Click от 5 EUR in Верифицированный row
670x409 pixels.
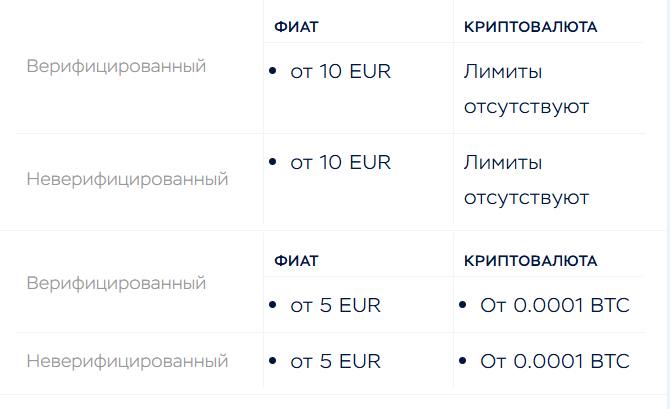335,305
